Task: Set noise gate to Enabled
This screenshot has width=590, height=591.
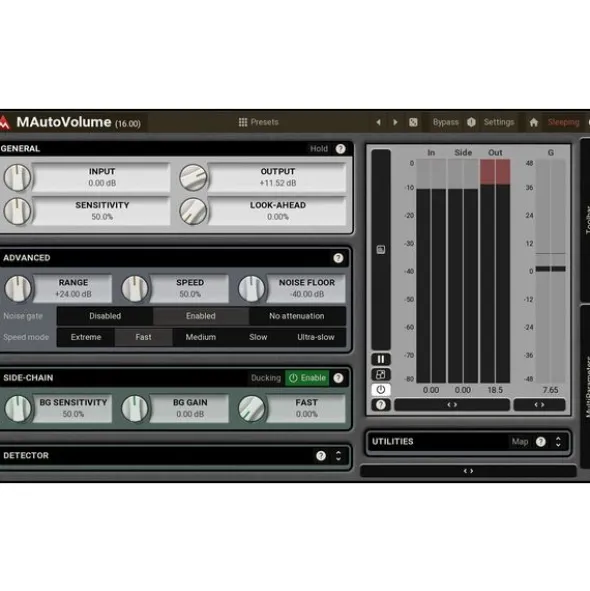Action: pyautogui.click(x=201, y=316)
